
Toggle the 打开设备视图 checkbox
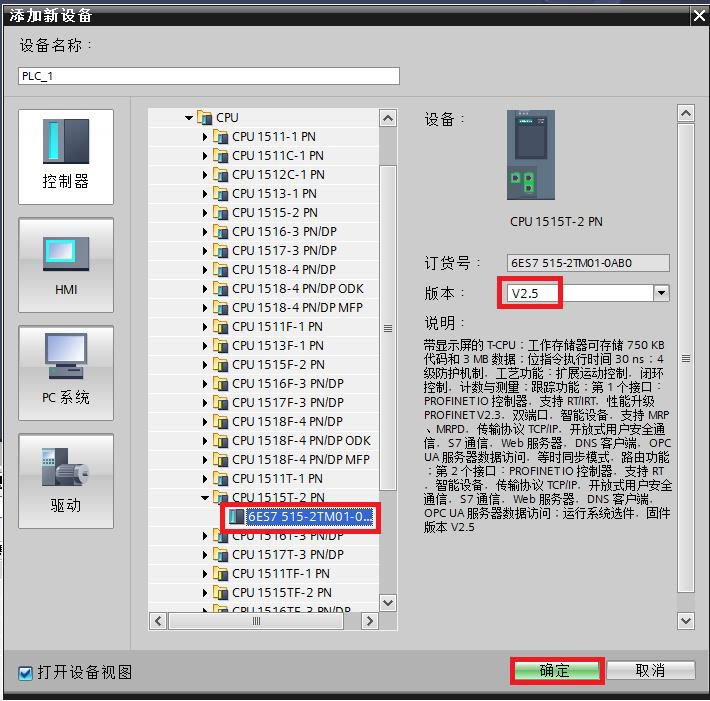(x=25, y=673)
